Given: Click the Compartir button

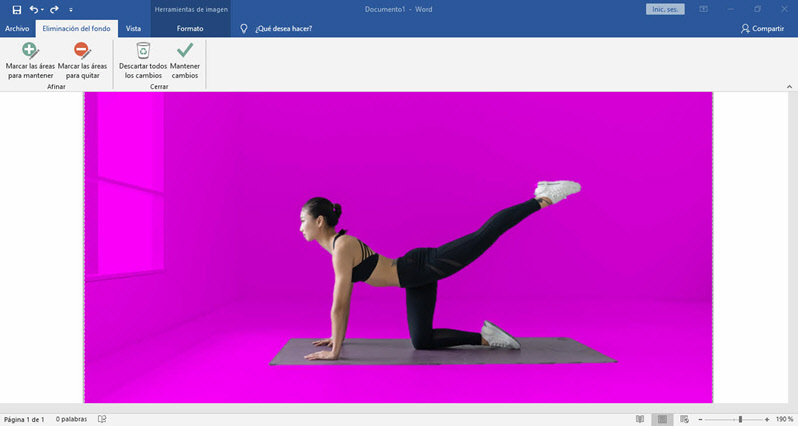Looking at the screenshot, I should [762, 29].
